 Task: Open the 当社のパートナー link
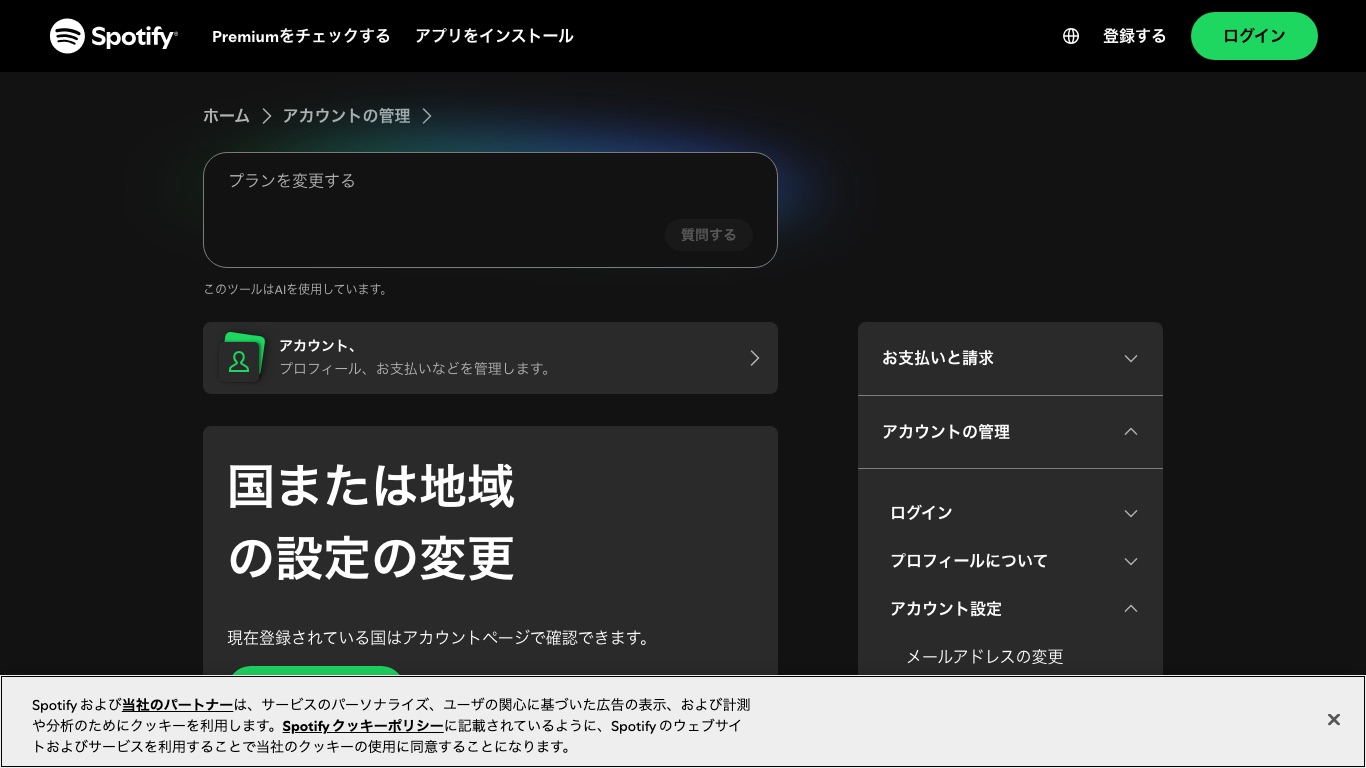178,705
